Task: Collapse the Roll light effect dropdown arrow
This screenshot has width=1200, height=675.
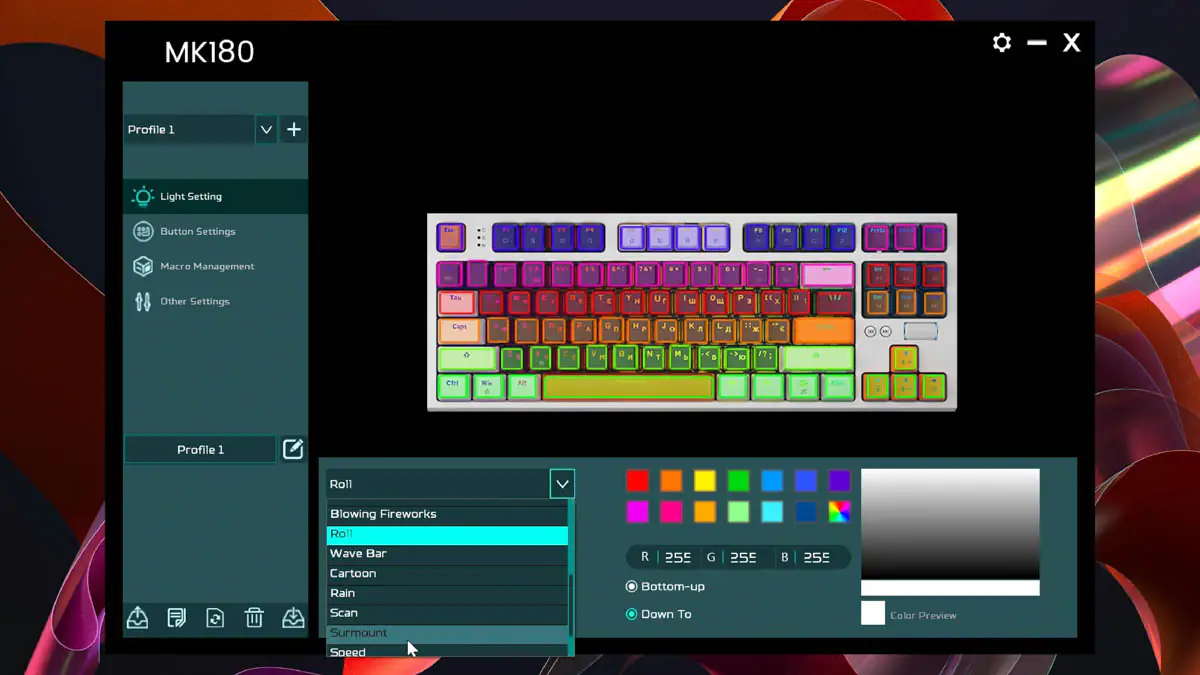Action: [x=562, y=484]
